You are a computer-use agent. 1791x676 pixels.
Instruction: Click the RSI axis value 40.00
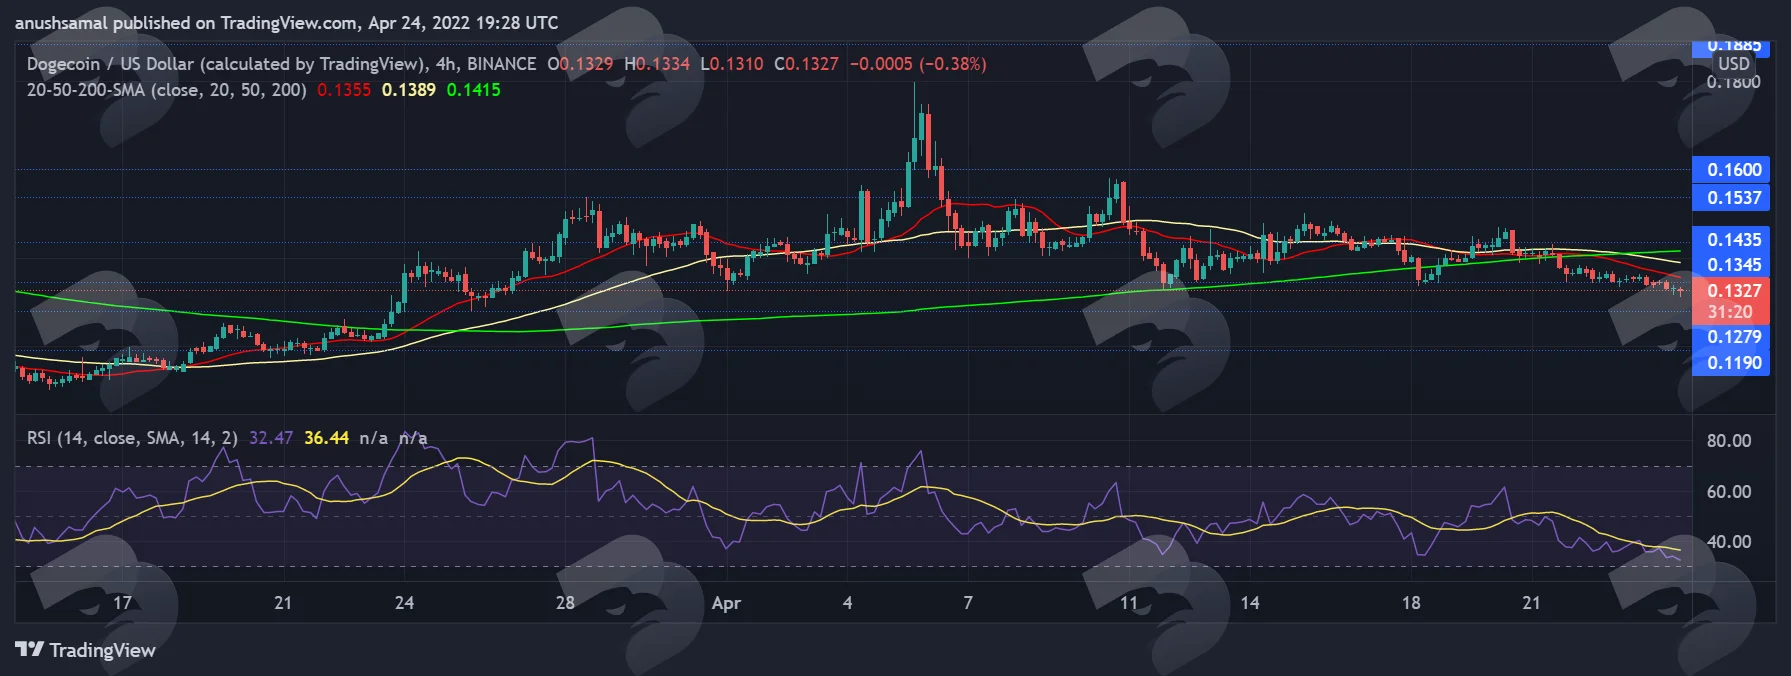pyautogui.click(x=1729, y=542)
